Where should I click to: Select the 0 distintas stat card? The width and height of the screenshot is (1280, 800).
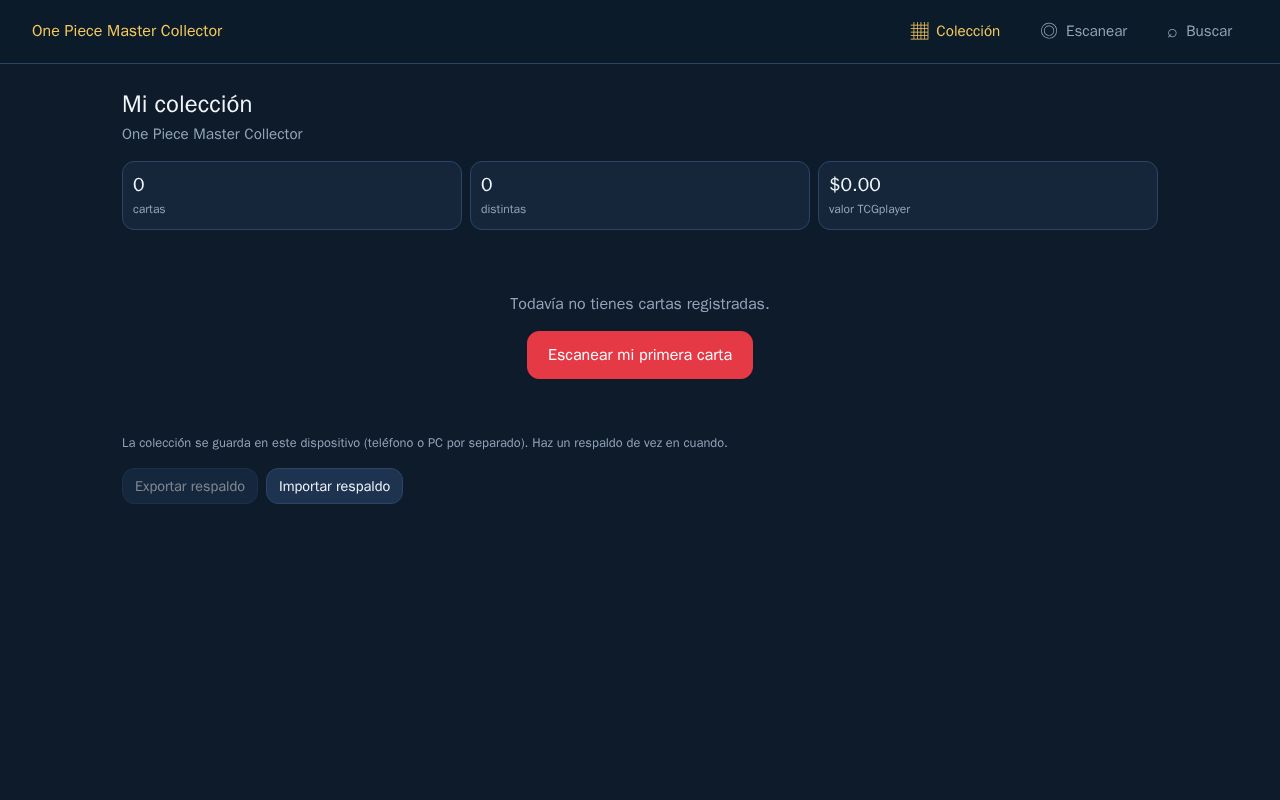640,196
